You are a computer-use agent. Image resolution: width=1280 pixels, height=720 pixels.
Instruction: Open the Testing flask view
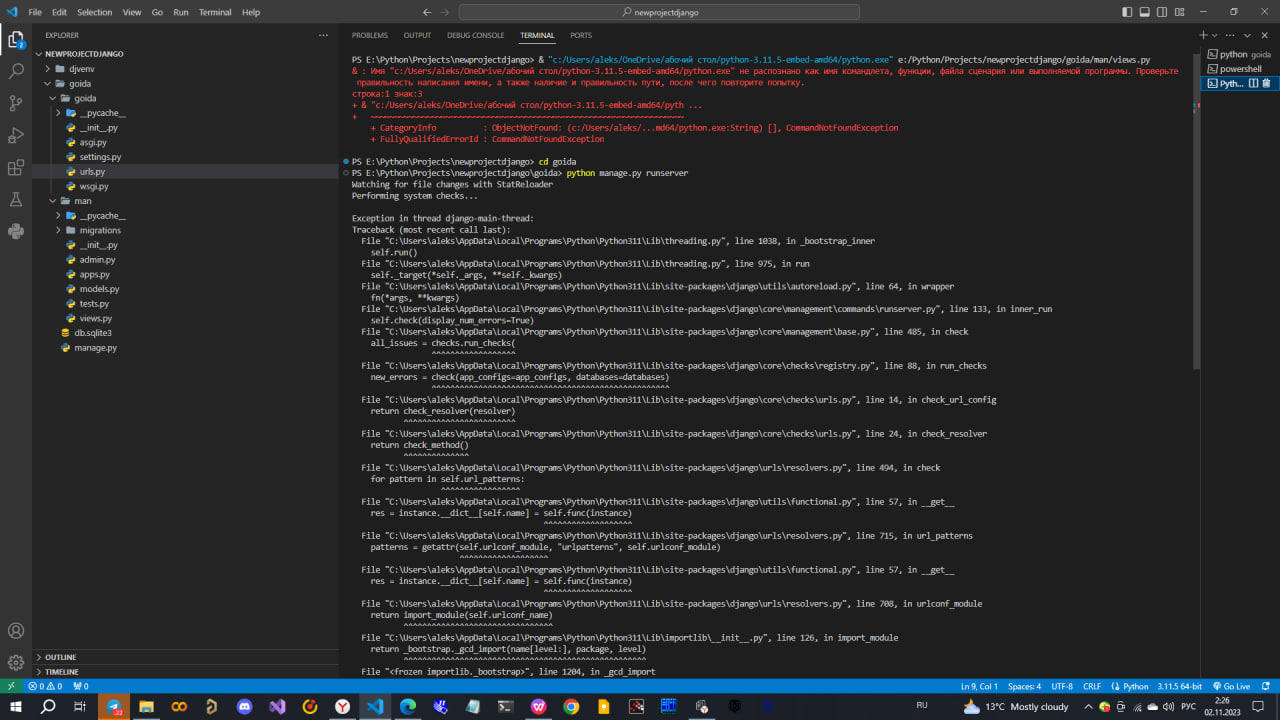tap(16, 199)
